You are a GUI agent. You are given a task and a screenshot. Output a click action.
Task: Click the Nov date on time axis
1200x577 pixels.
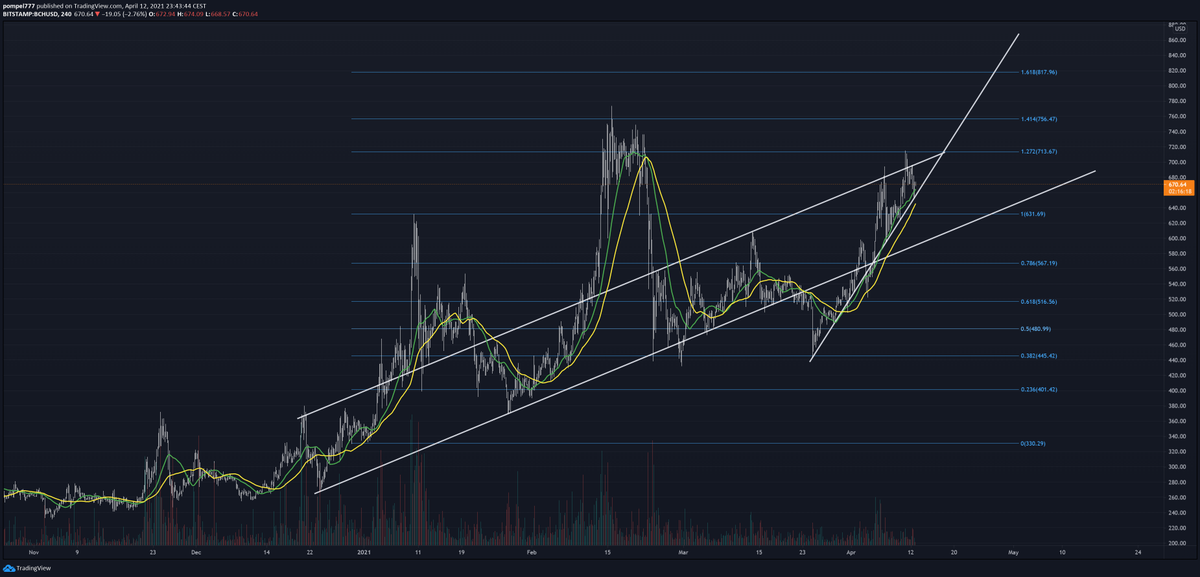click(x=33, y=552)
